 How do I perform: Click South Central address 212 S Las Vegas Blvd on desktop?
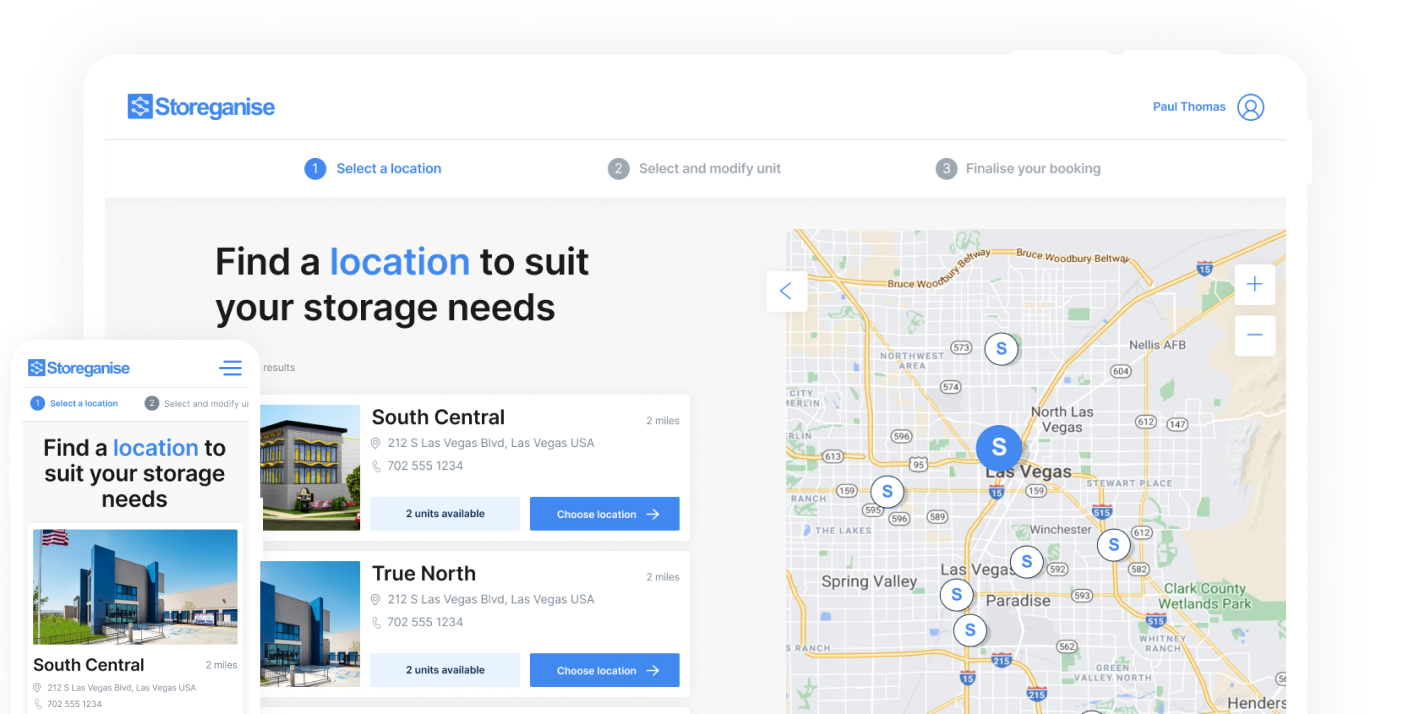491,443
